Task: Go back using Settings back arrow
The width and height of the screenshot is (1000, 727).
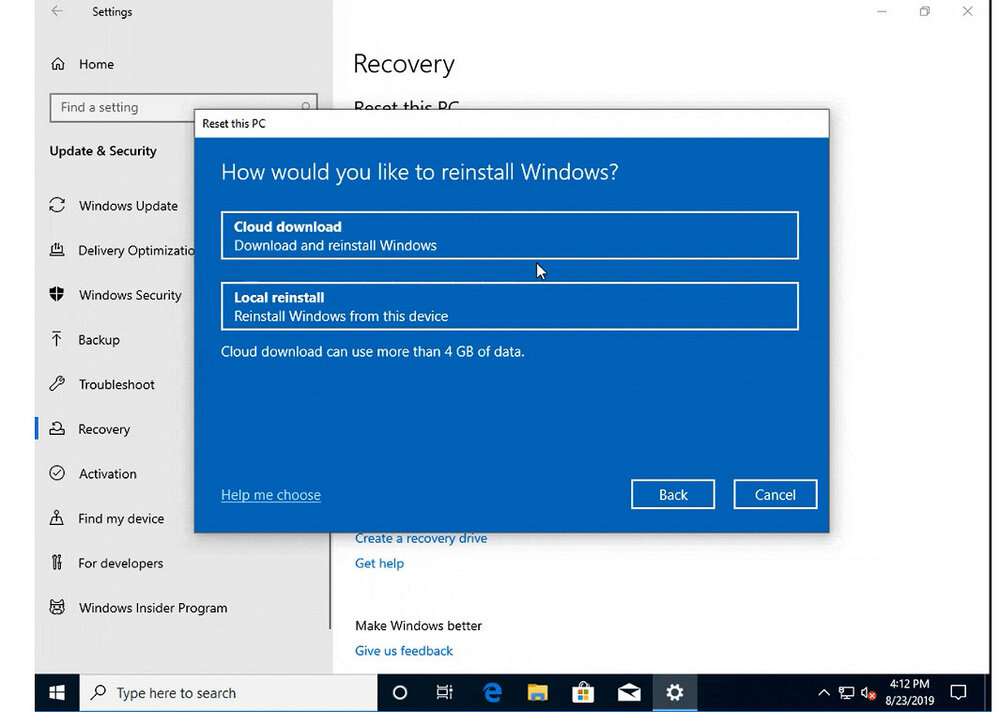Action: click(x=57, y=12)
